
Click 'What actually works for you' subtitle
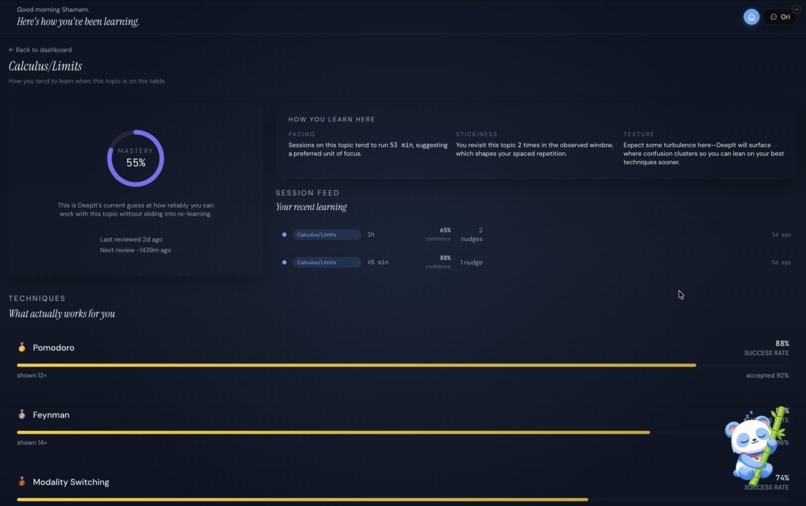pyautogui.click(x=62, y=314)
